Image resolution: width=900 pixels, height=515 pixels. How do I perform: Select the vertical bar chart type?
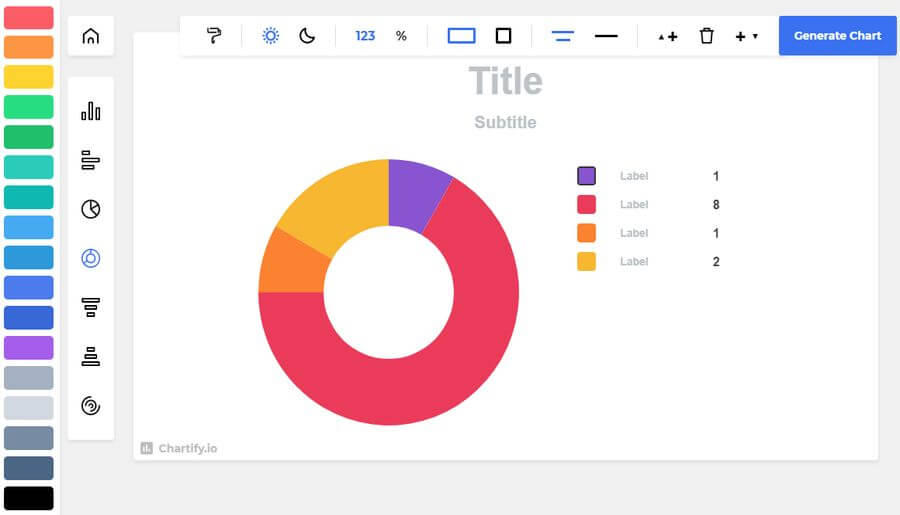point(91,110)
